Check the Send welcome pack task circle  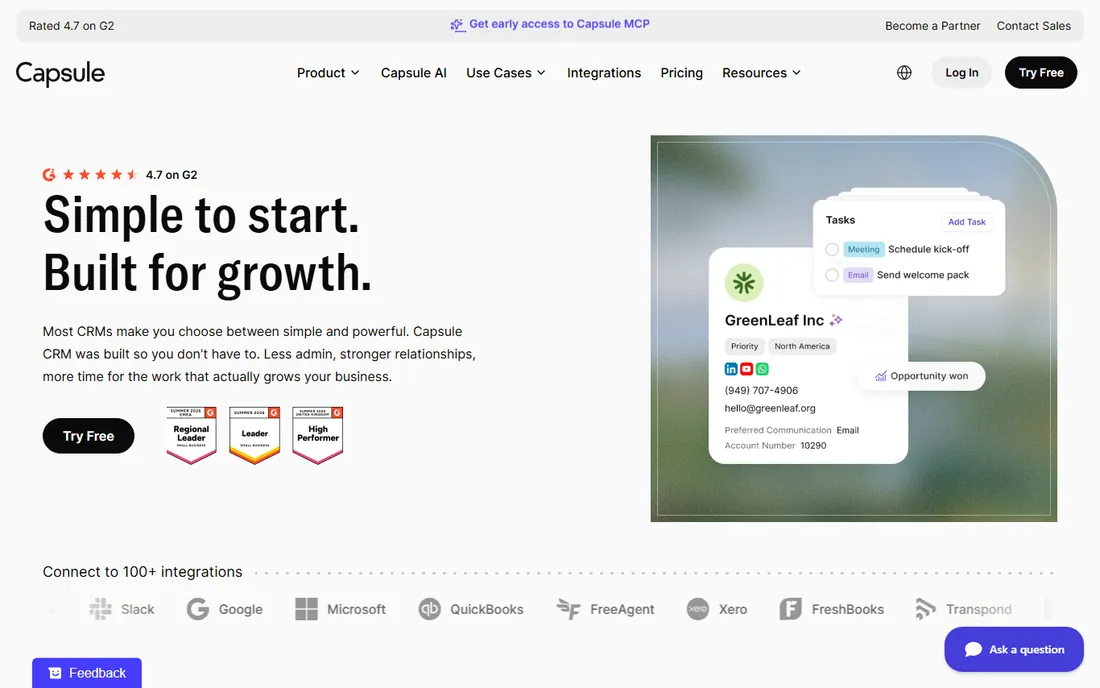click(x=832, y=275)
